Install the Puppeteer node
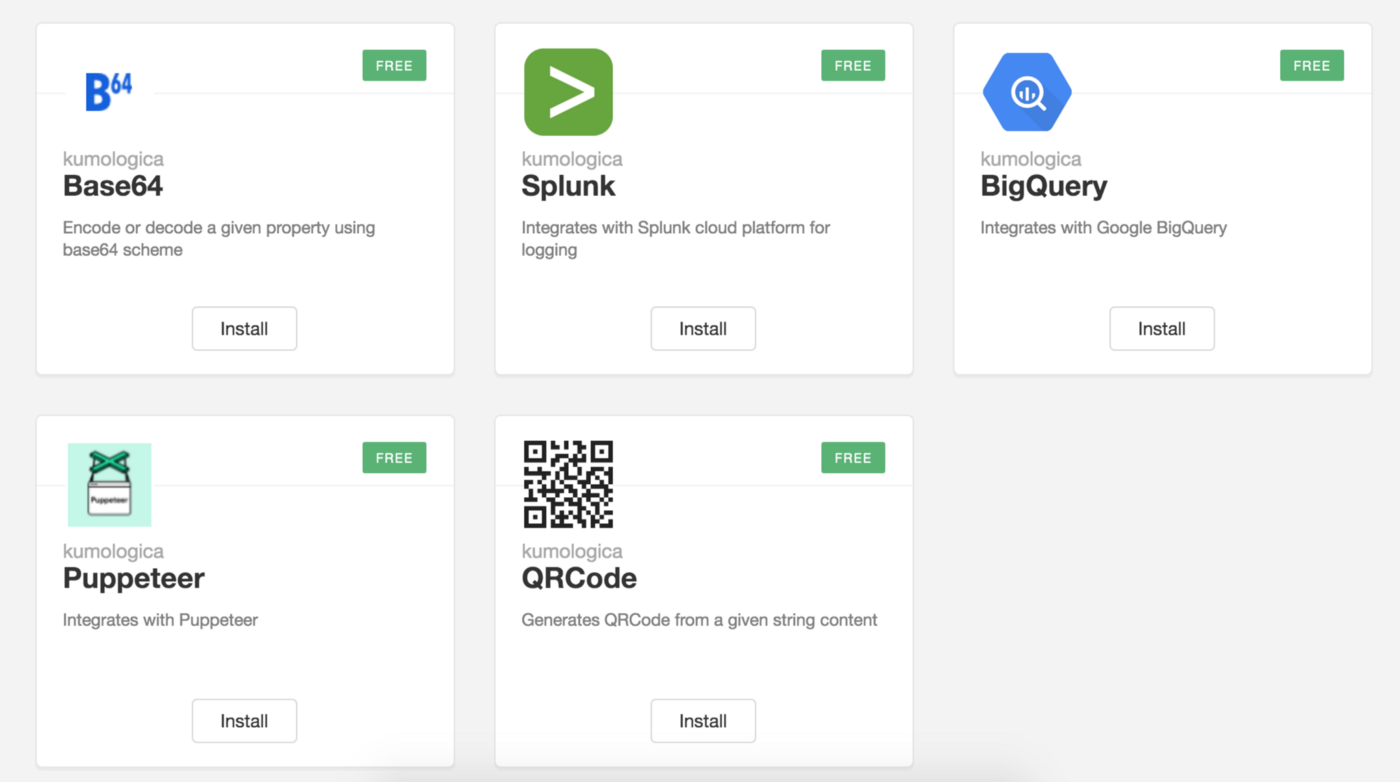The height and width of the screenshot is (782, 1400). (x=244, y=721)
